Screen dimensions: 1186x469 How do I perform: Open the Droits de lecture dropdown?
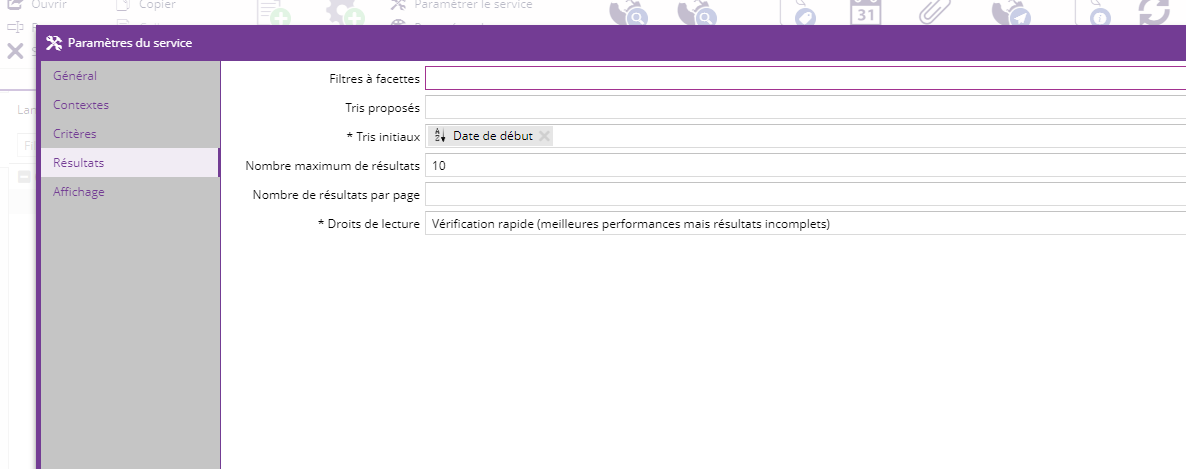[806, 223]
